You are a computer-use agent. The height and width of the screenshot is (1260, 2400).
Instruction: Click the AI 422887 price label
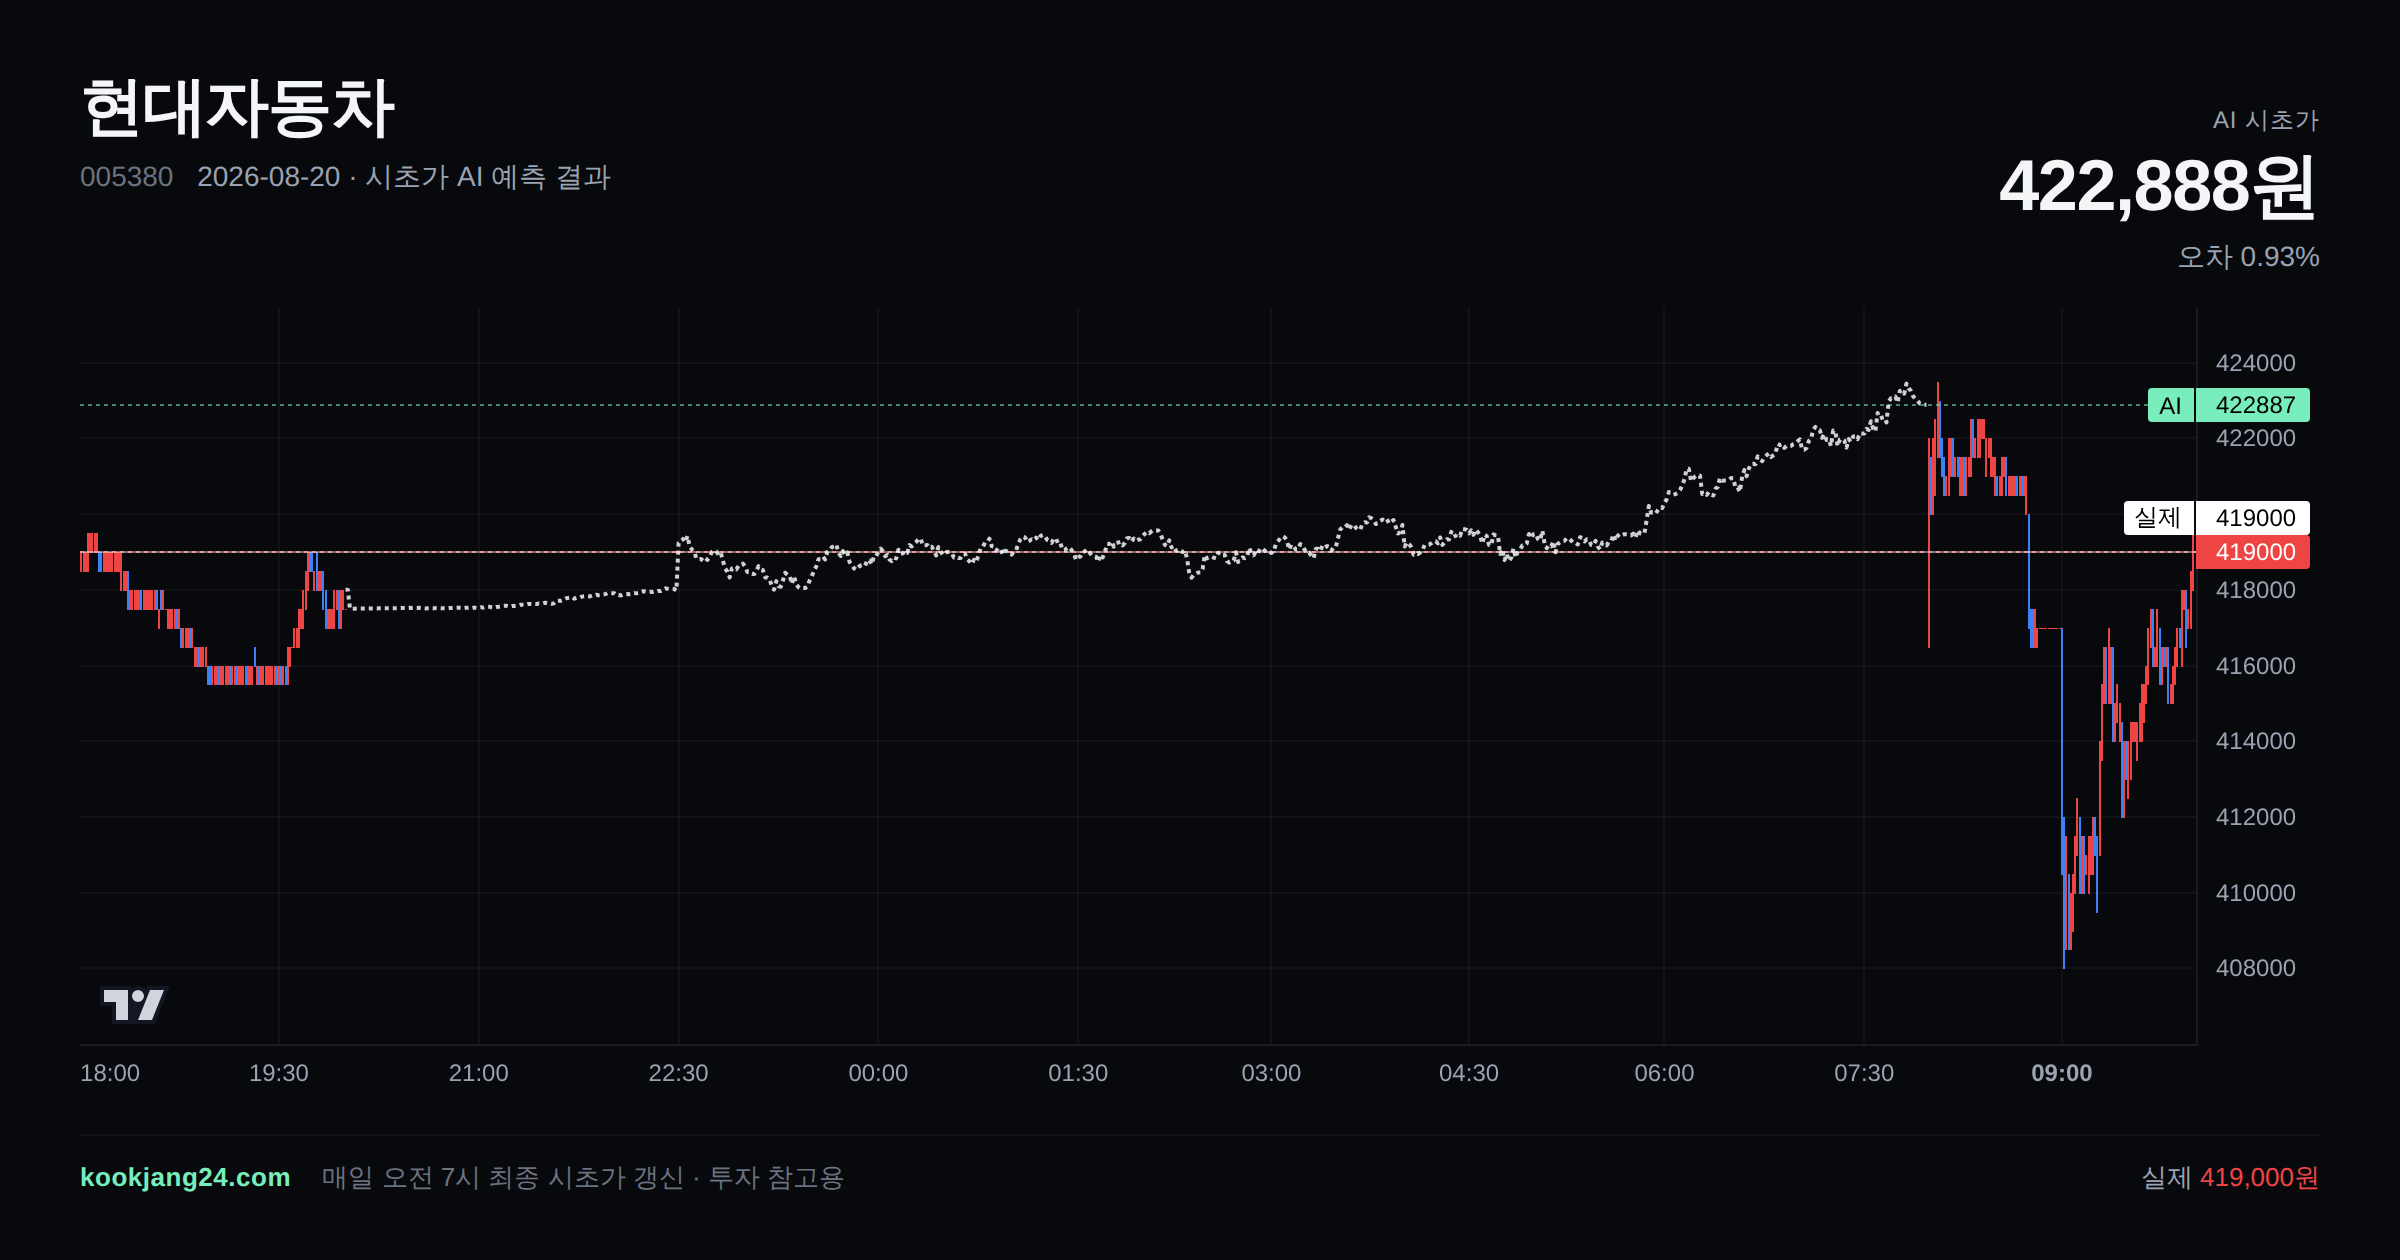point(2253,405)
